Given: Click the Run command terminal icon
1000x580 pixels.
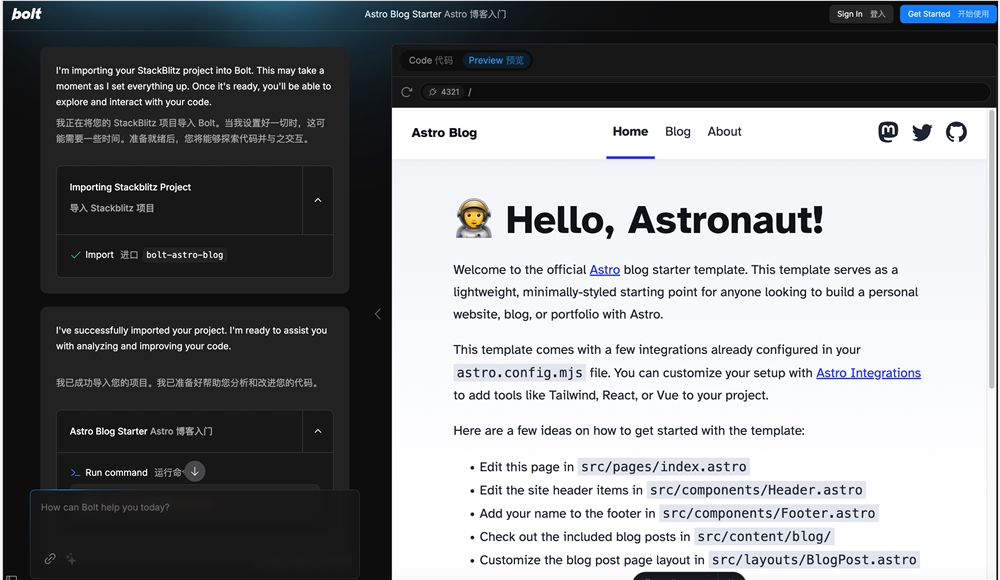Looking at the screenshot, I should (75, 473).
